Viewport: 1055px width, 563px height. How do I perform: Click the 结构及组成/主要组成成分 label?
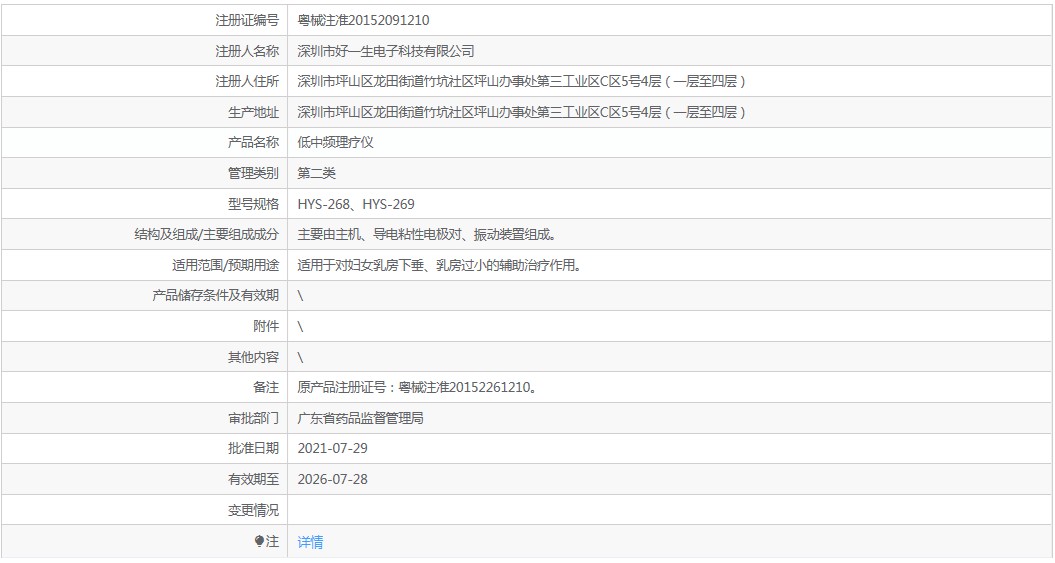point(207,235)
